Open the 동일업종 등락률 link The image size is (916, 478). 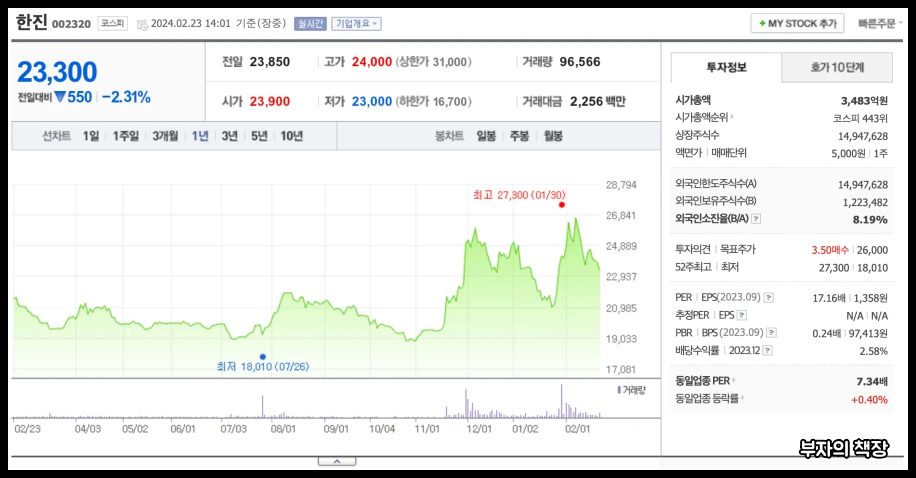[x=707, y=399]
